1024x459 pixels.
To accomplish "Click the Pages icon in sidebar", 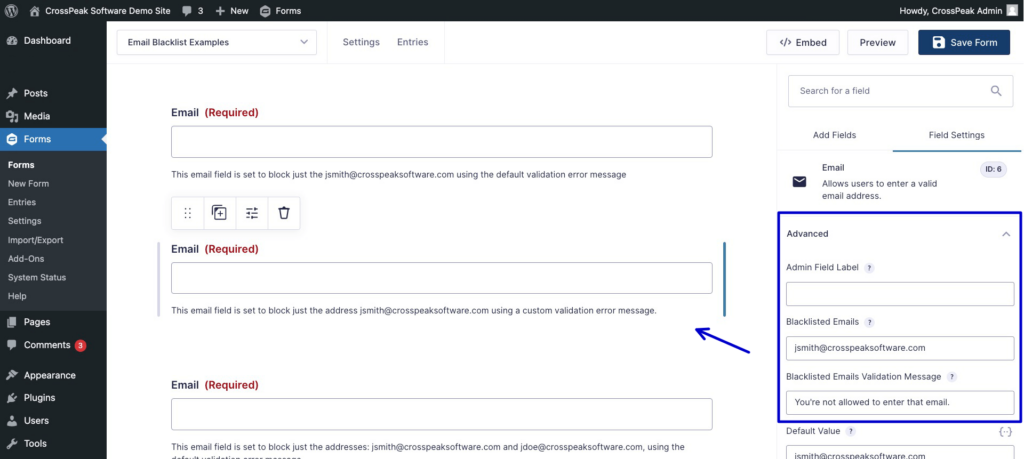I will point(12,322).
